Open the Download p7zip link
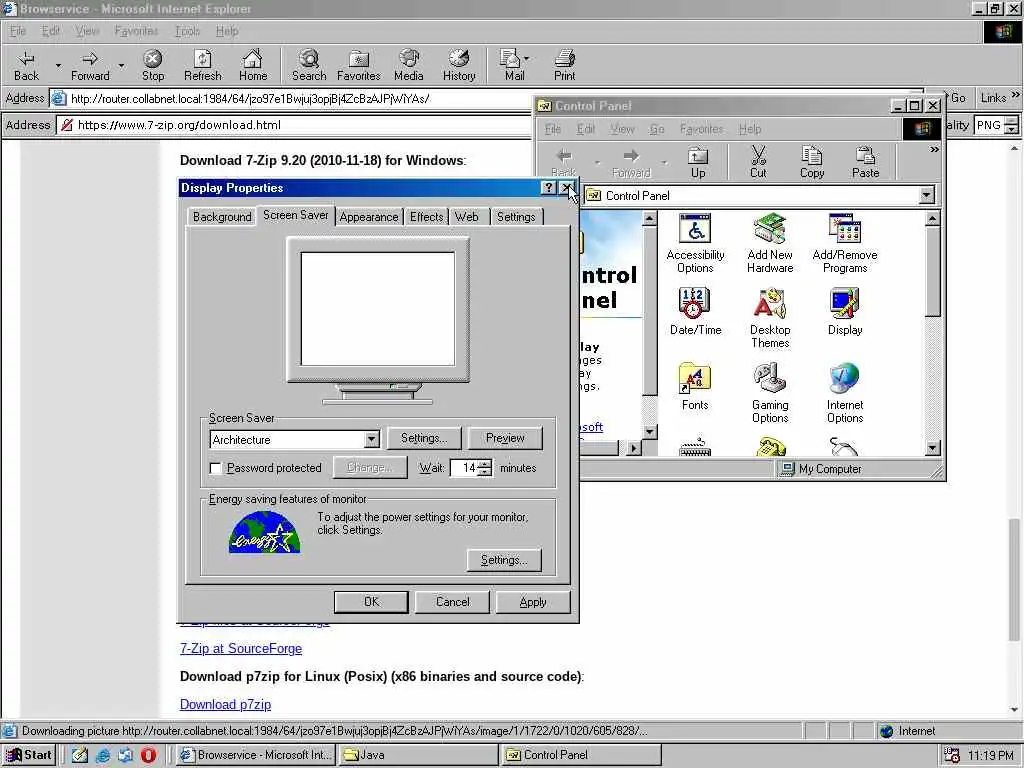Image resolution: width=1024 pixels, height=768 pixels. click(225, 705)
